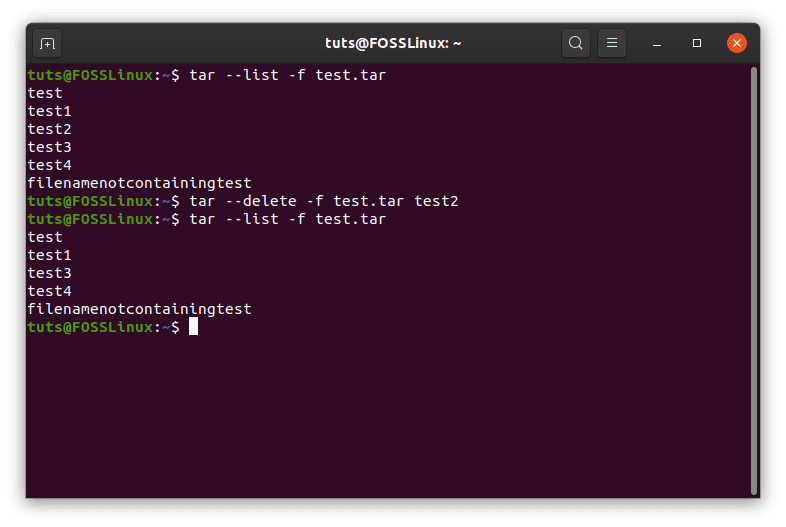Click the tar --delete command line
The image size is (786, 527).
pyautogui.click(x=324, y=201)
